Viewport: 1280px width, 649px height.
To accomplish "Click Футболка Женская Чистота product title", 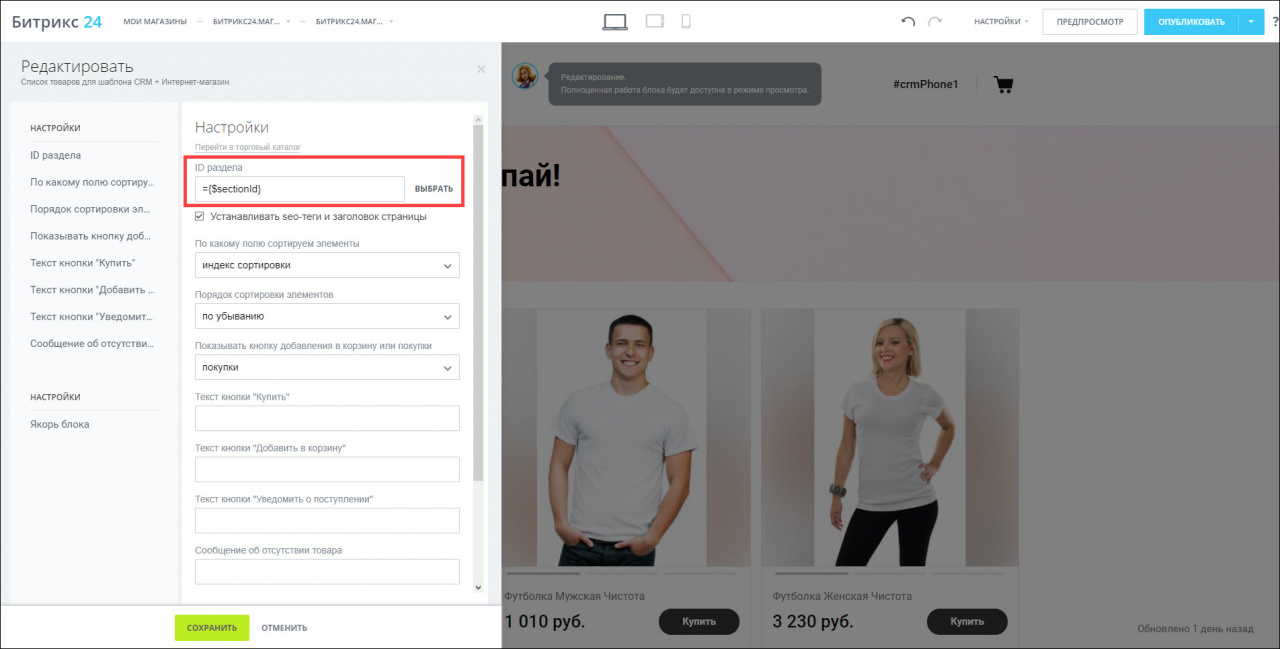I will (842, 596).
